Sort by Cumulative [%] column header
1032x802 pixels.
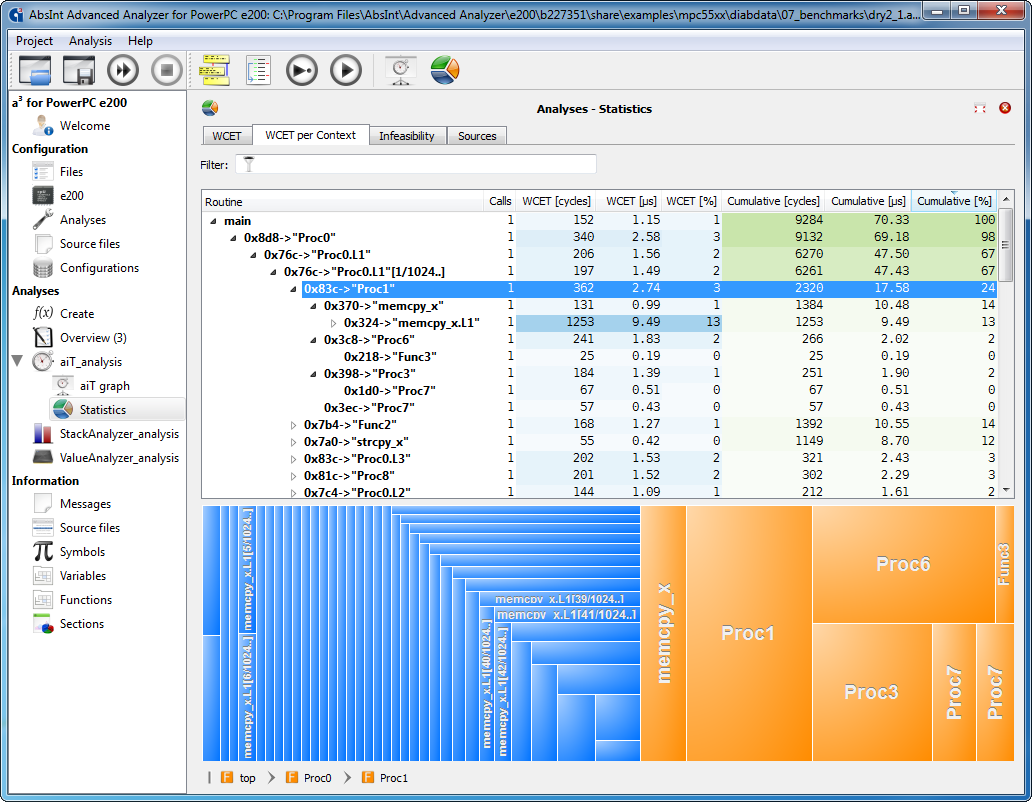pos(954,201)
